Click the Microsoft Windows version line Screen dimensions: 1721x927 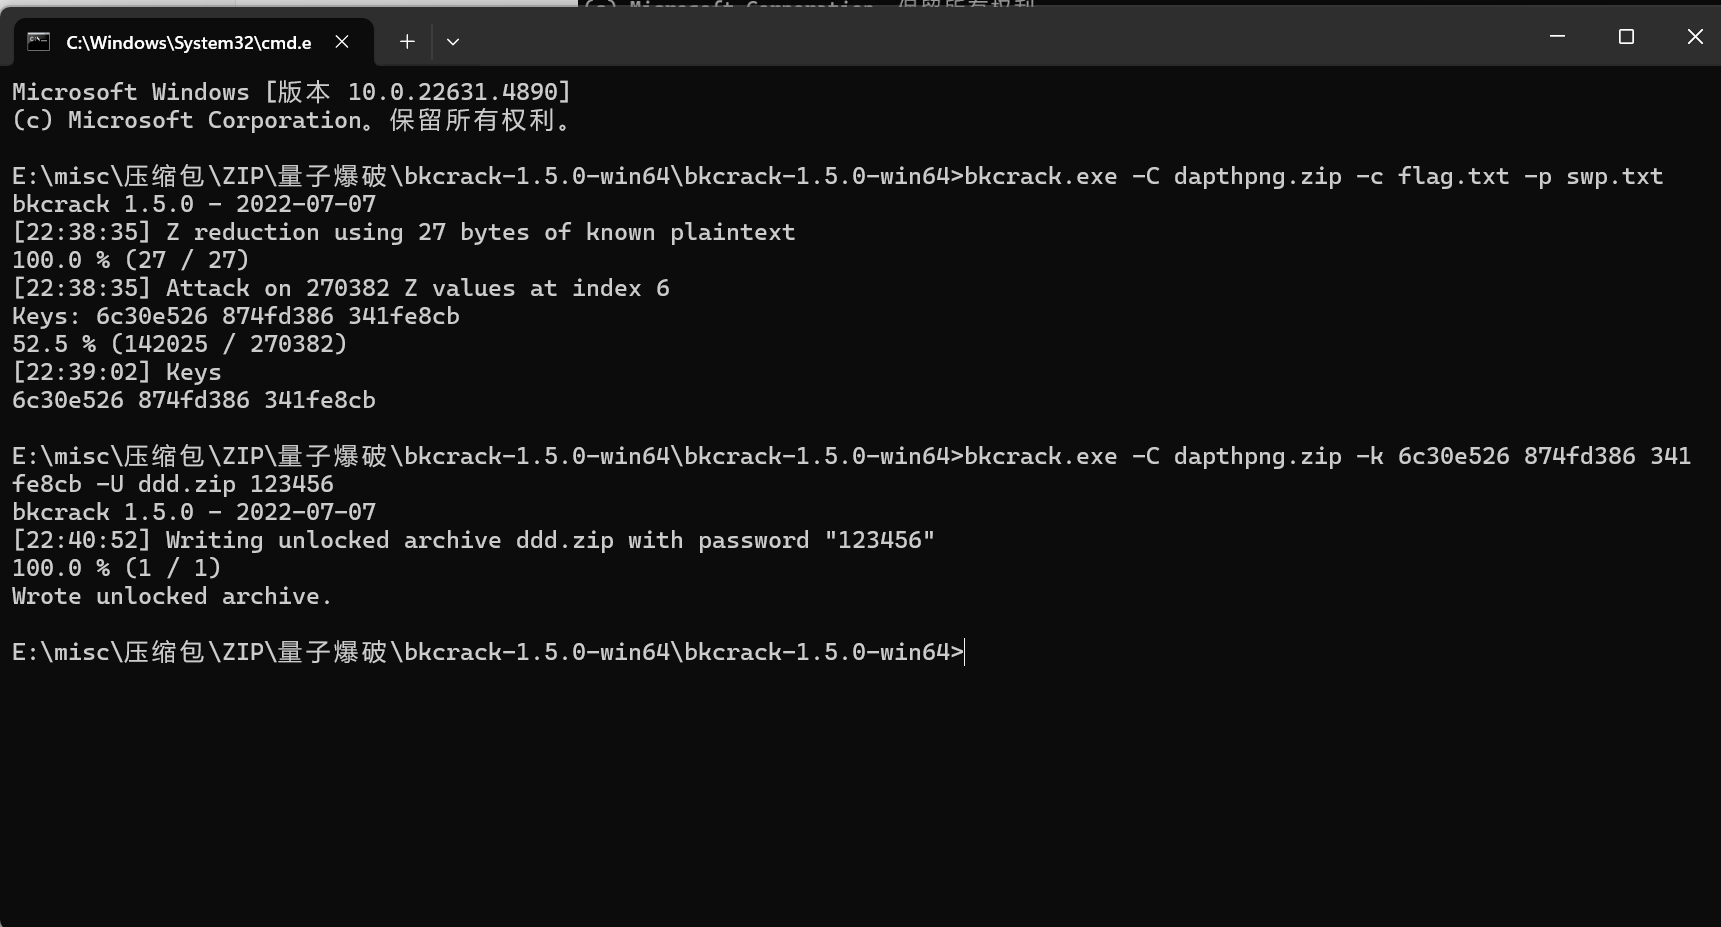point(292,92)
